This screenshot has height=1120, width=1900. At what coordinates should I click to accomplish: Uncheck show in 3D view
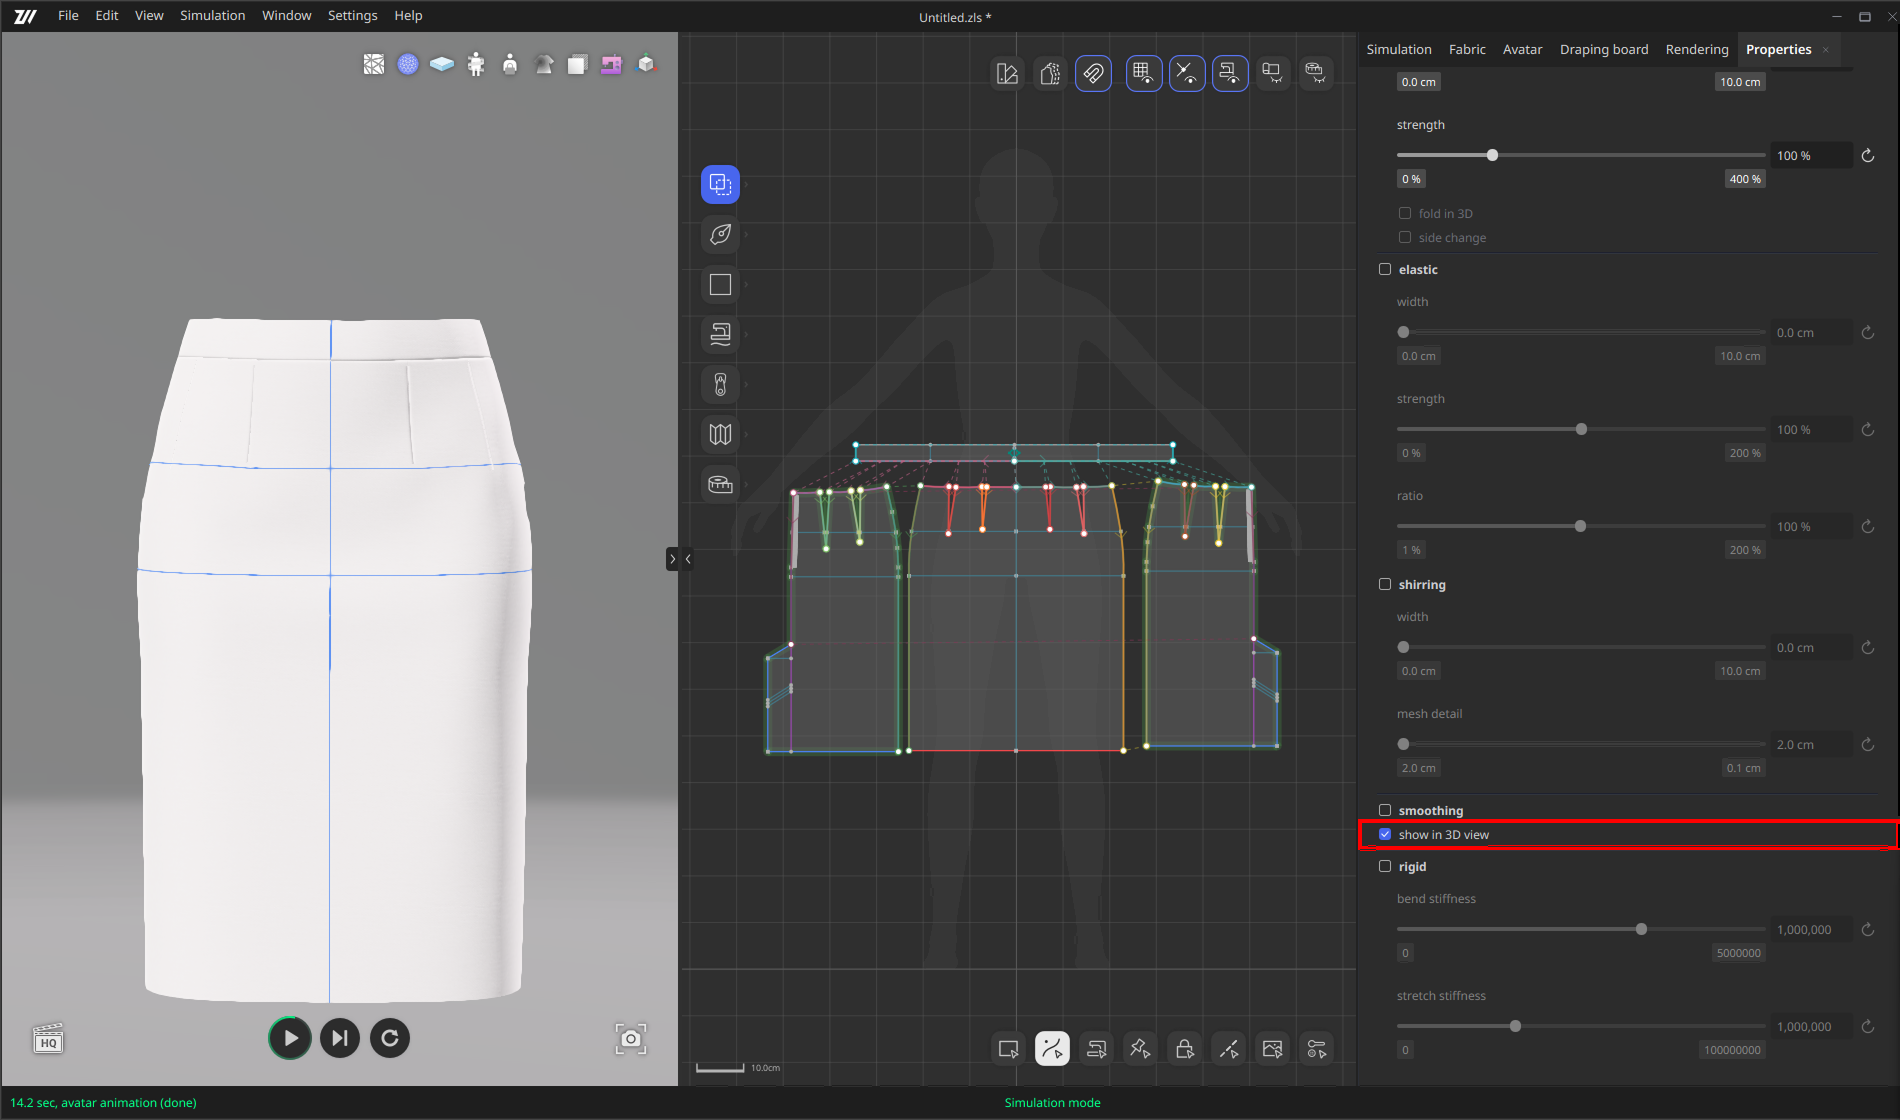click(1385, 835)
